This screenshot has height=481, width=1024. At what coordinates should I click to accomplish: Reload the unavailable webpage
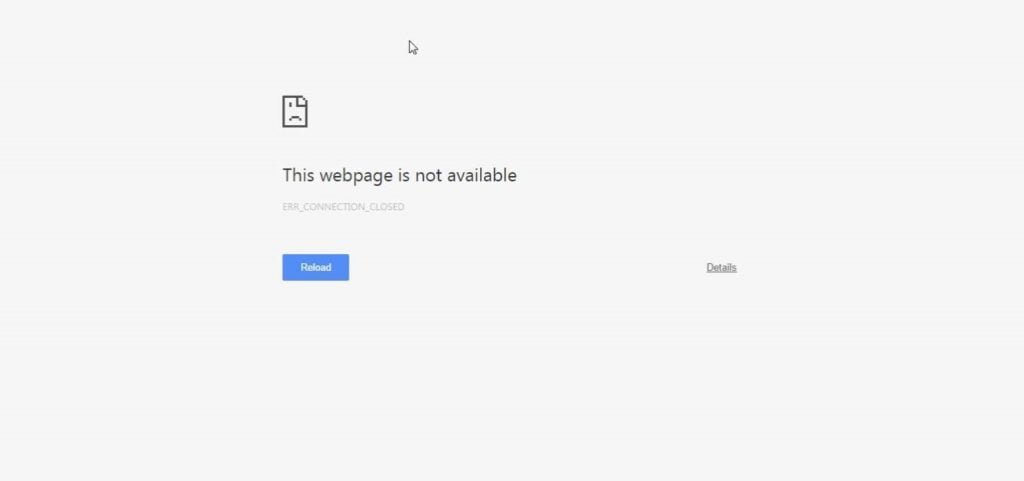(315, 267)
